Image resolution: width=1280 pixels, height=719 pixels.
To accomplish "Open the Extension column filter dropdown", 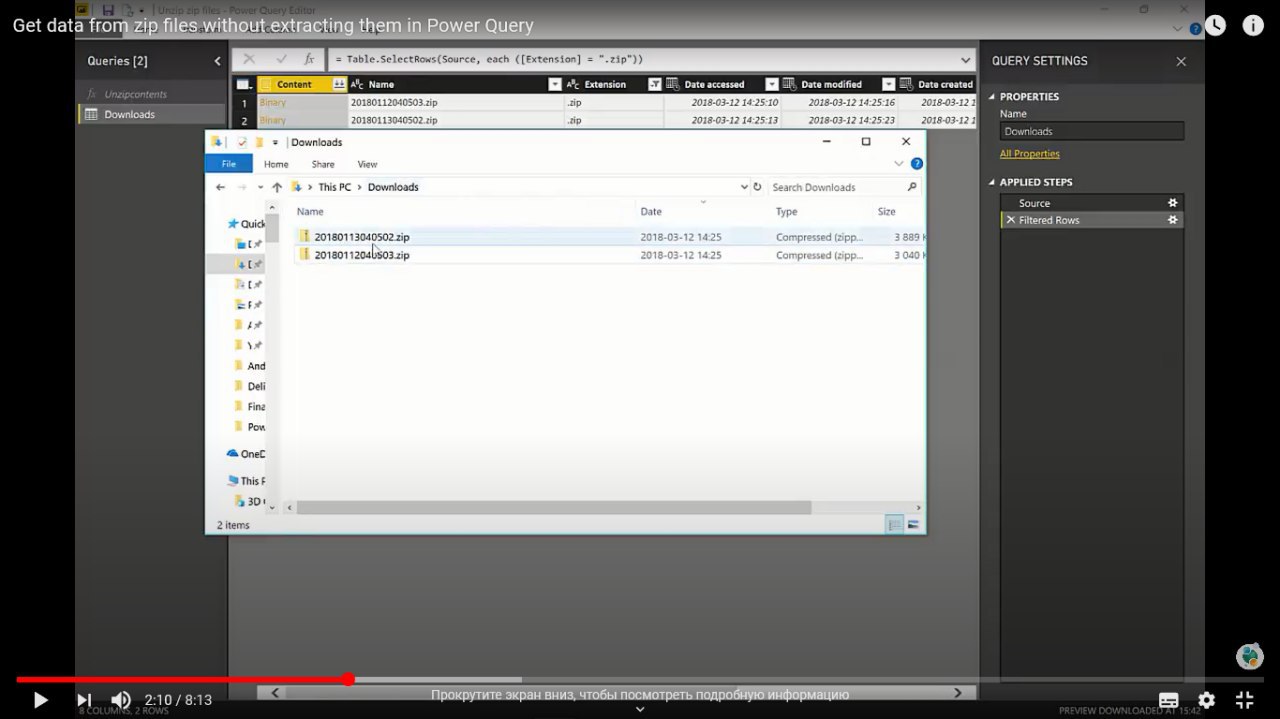I will pos(654,84).
